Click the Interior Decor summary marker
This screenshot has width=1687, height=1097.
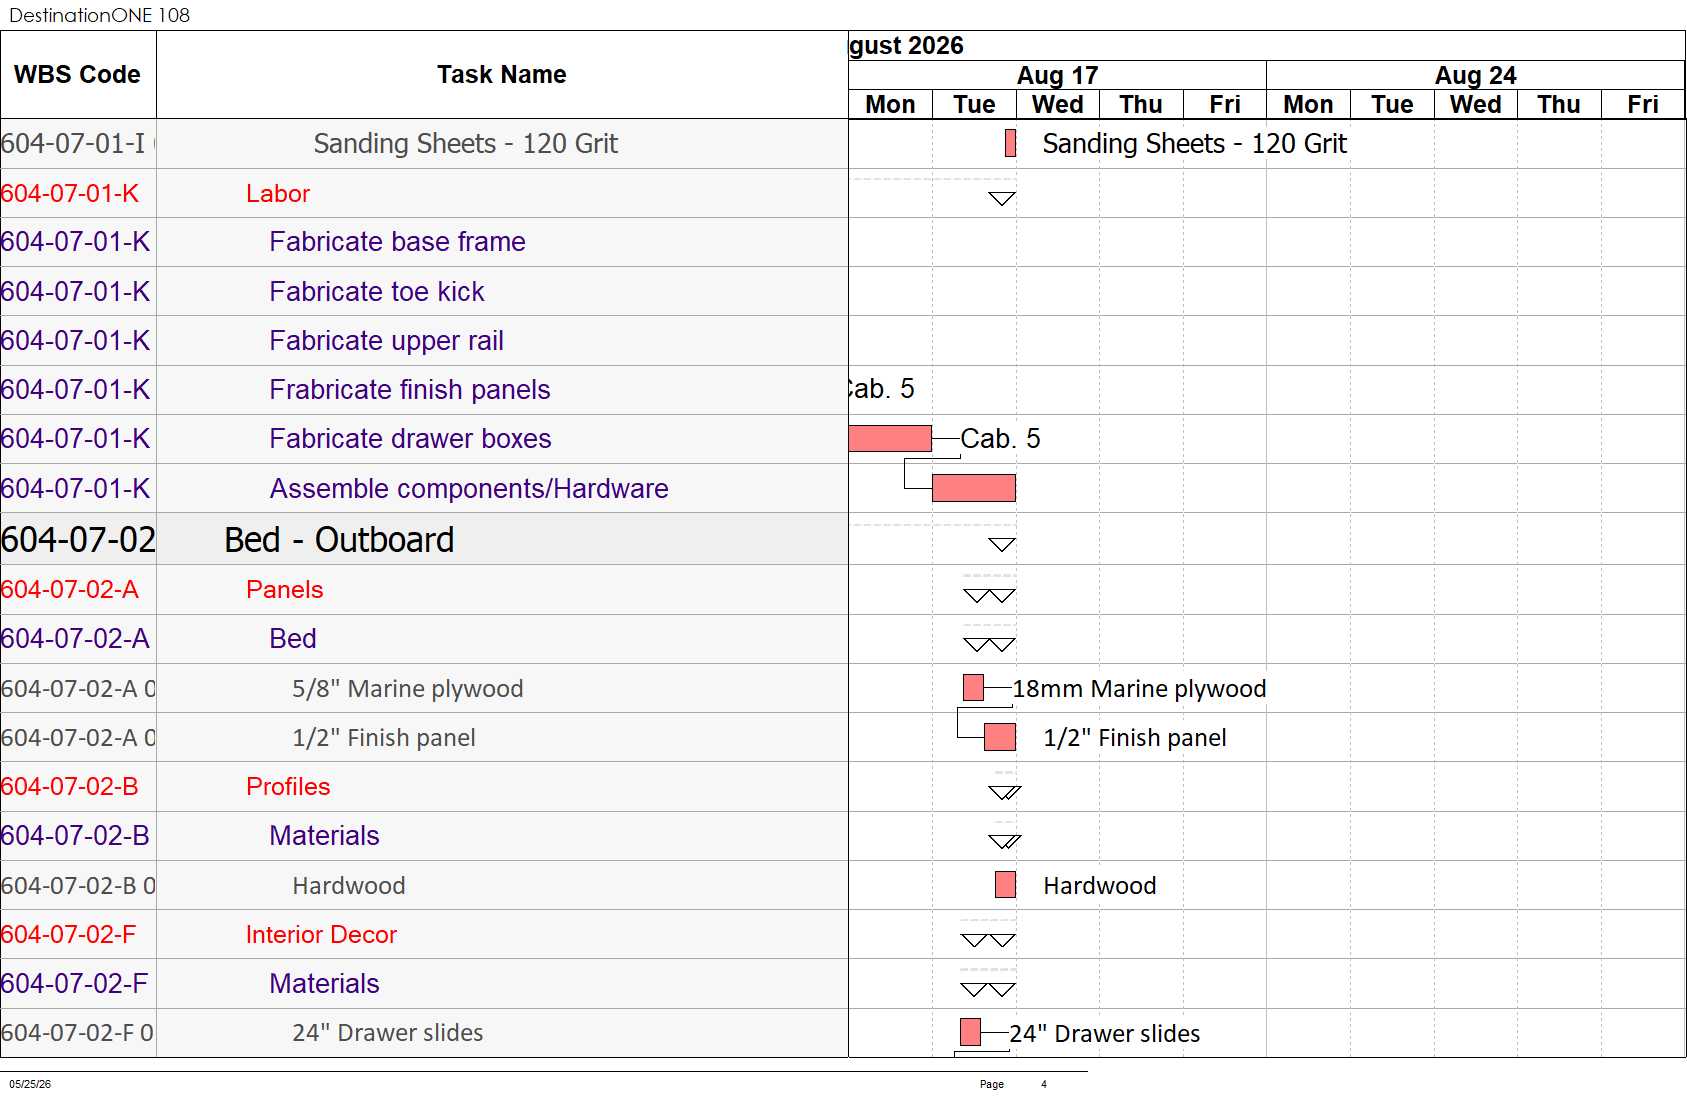coord(988,940)
